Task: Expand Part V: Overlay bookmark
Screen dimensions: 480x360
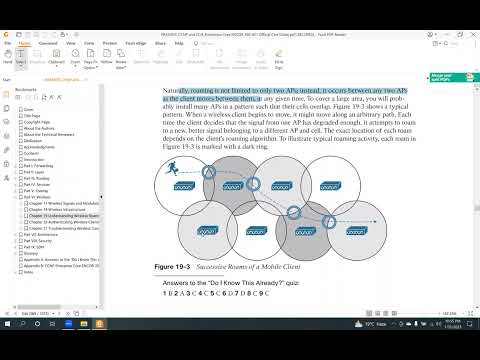Action: (x=16, y=191)
